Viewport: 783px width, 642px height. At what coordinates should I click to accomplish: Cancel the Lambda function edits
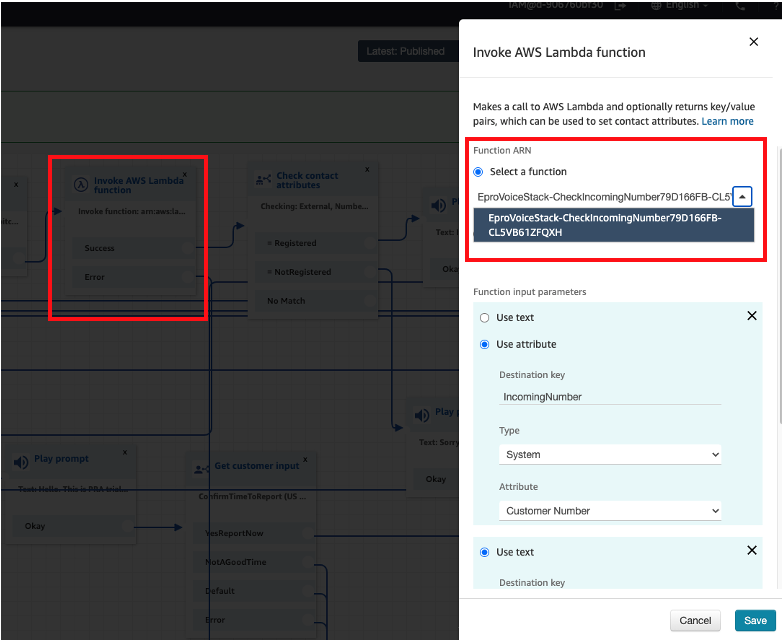tap(695, 621)
